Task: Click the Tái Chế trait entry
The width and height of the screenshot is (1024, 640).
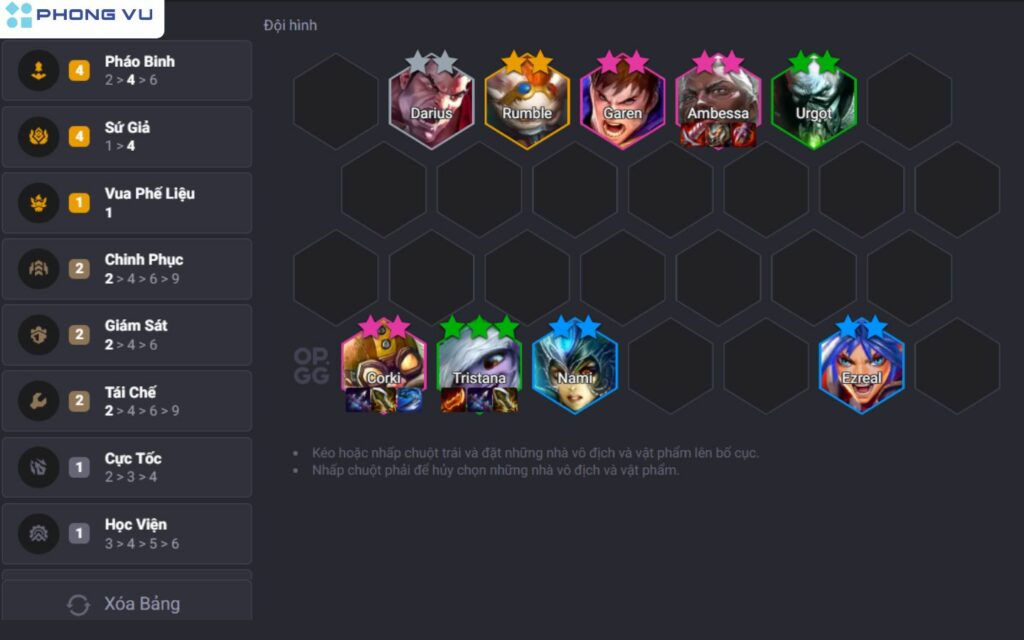Action: pos(127,400)
